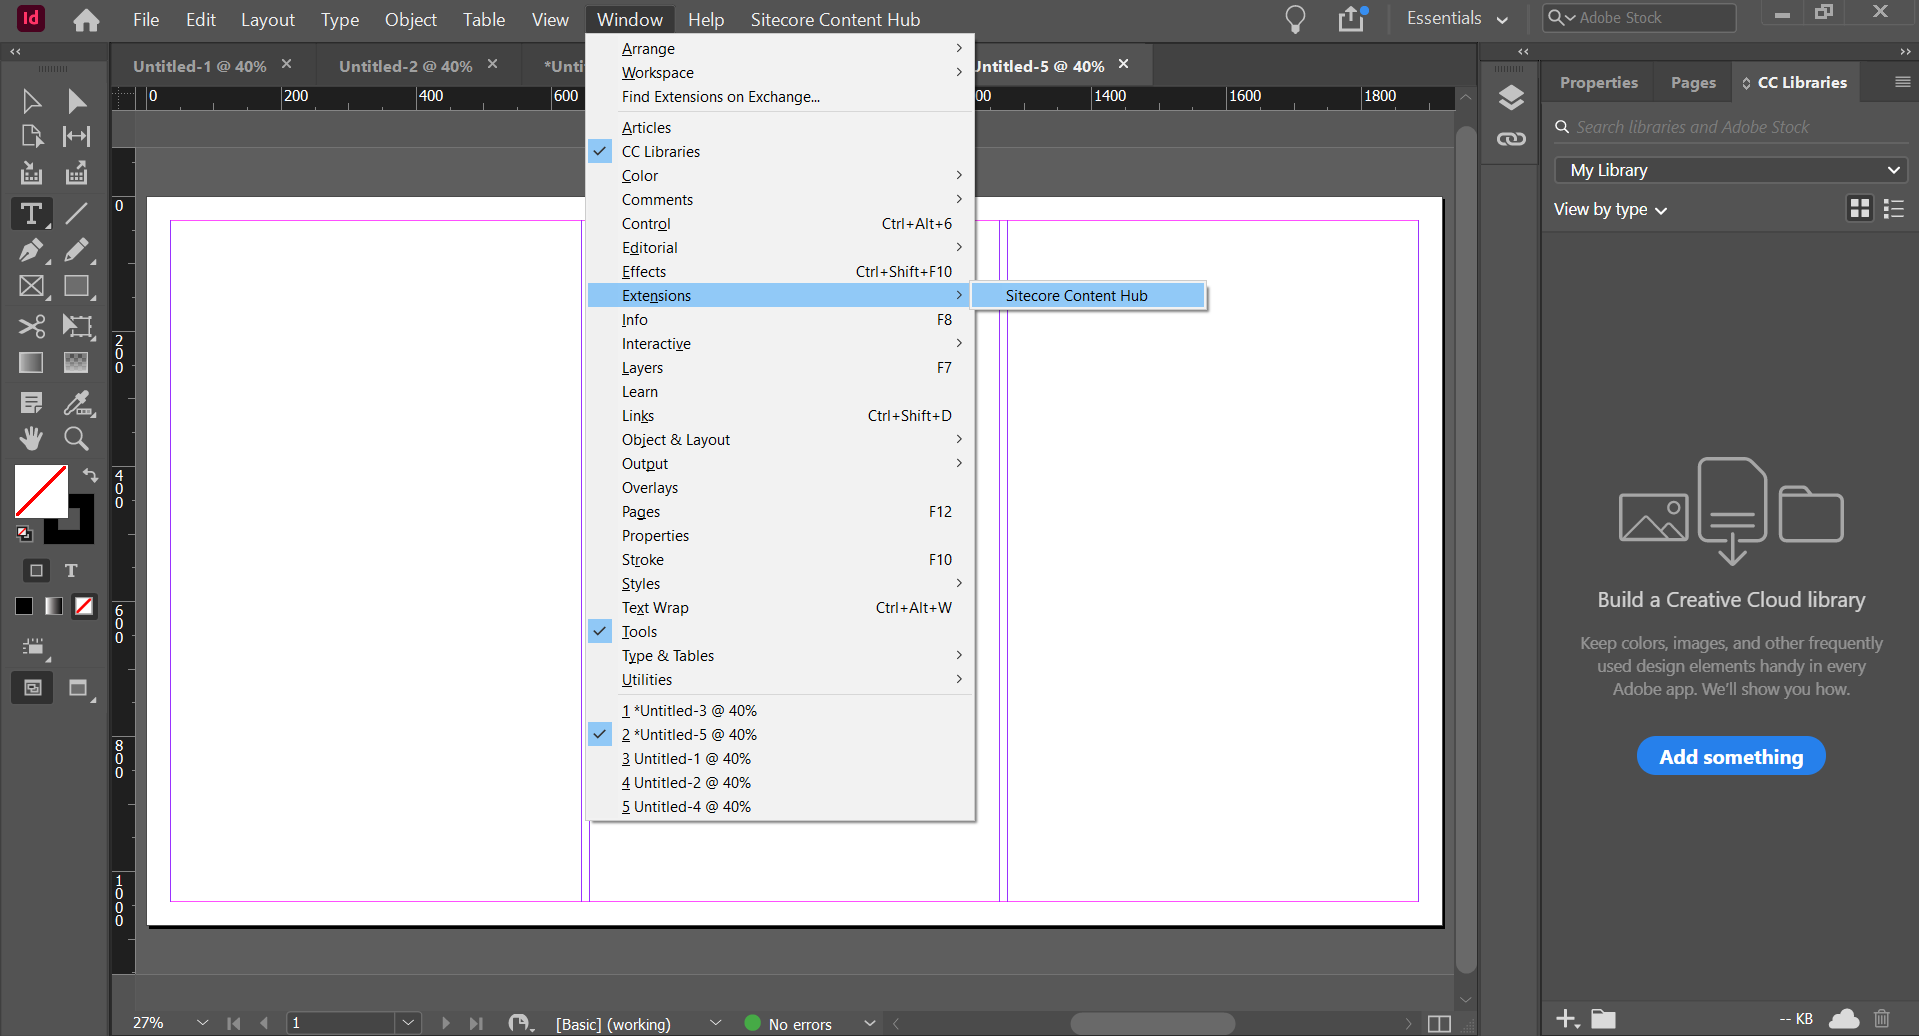1919x1036 pixels.
Task: Open the CC Libraries grid view
Action: (x=1861, y=208)
